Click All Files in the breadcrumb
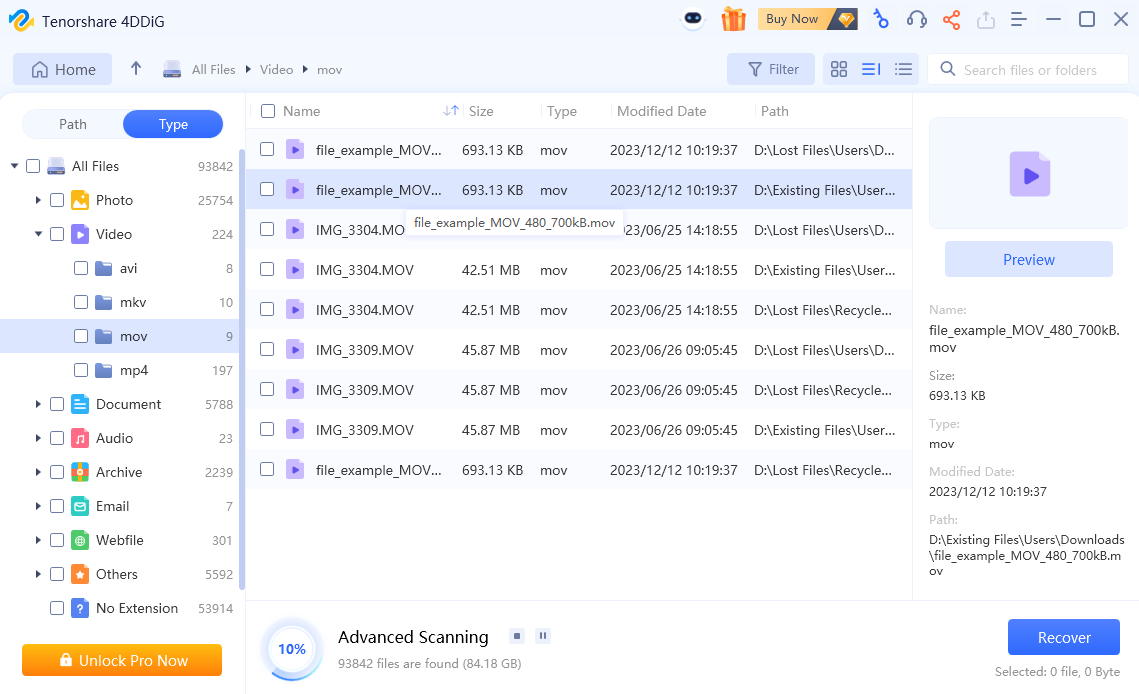The width and height of the screenshot is (1139, 694). pos(214,70)
